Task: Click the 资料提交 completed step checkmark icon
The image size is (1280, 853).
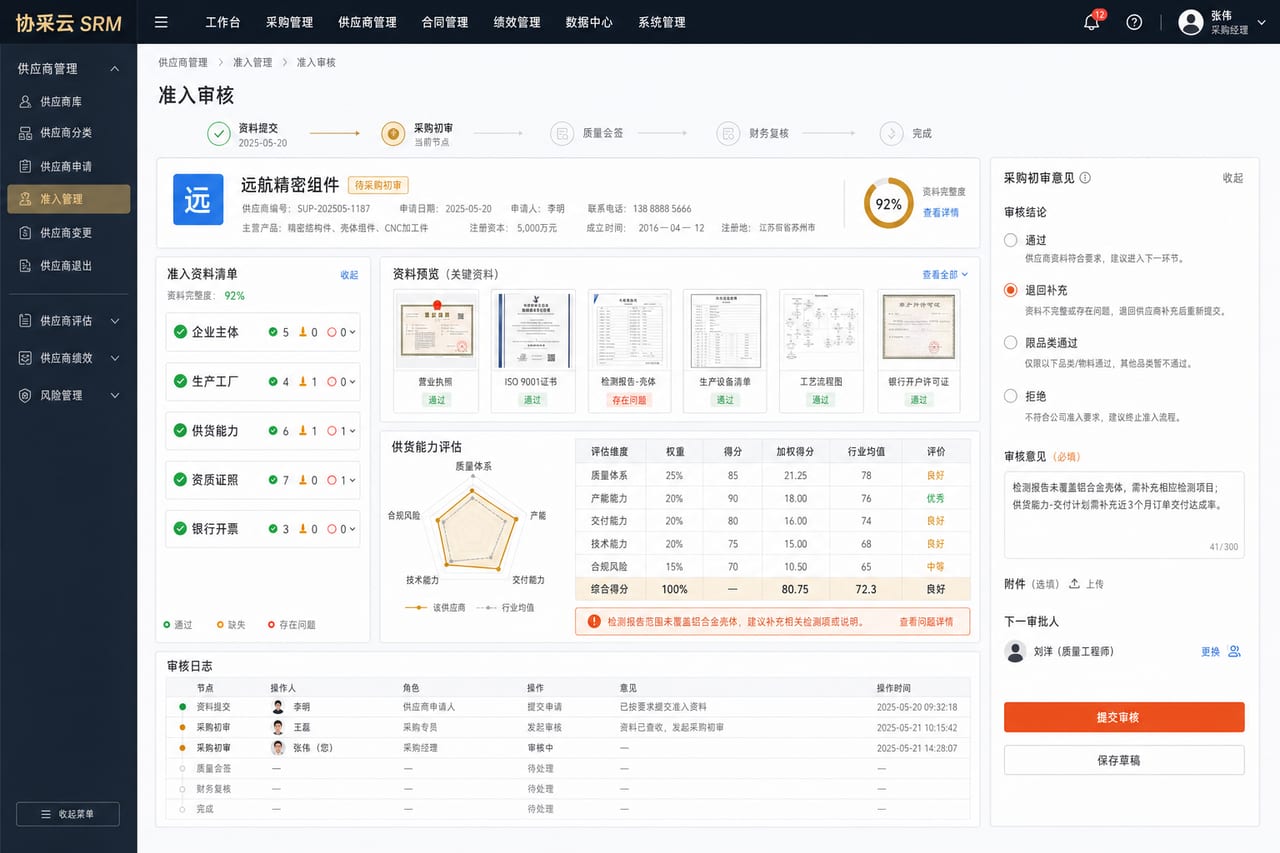Action: click(219, 133)
